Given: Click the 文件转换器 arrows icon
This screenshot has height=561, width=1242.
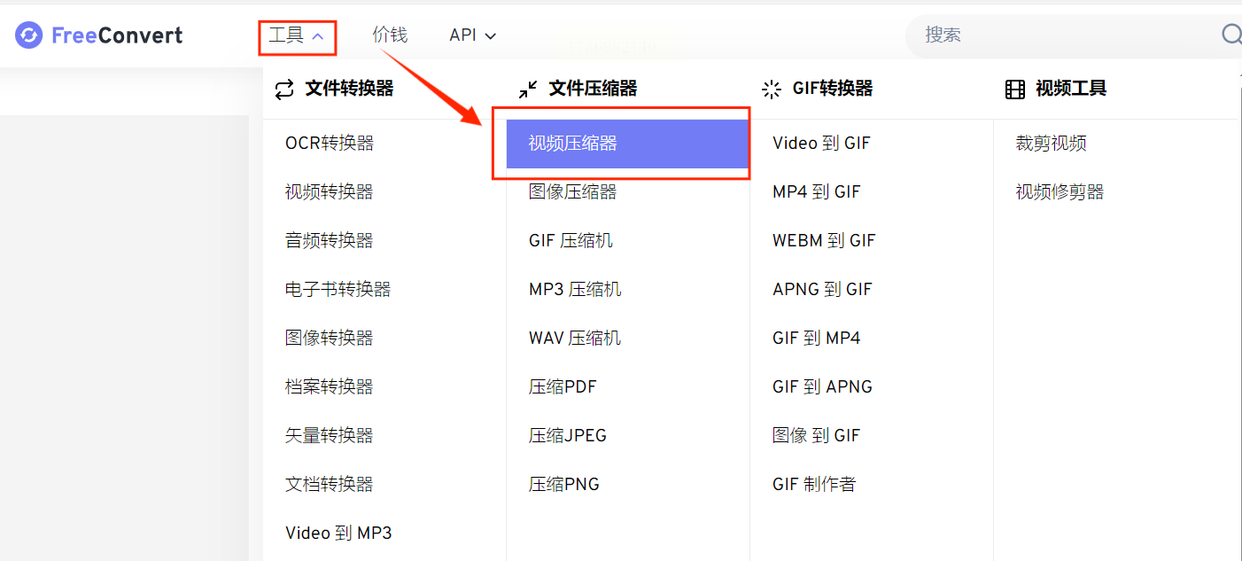Looking at the screenshot, I should pyautogui.click(x=285, y=89).
